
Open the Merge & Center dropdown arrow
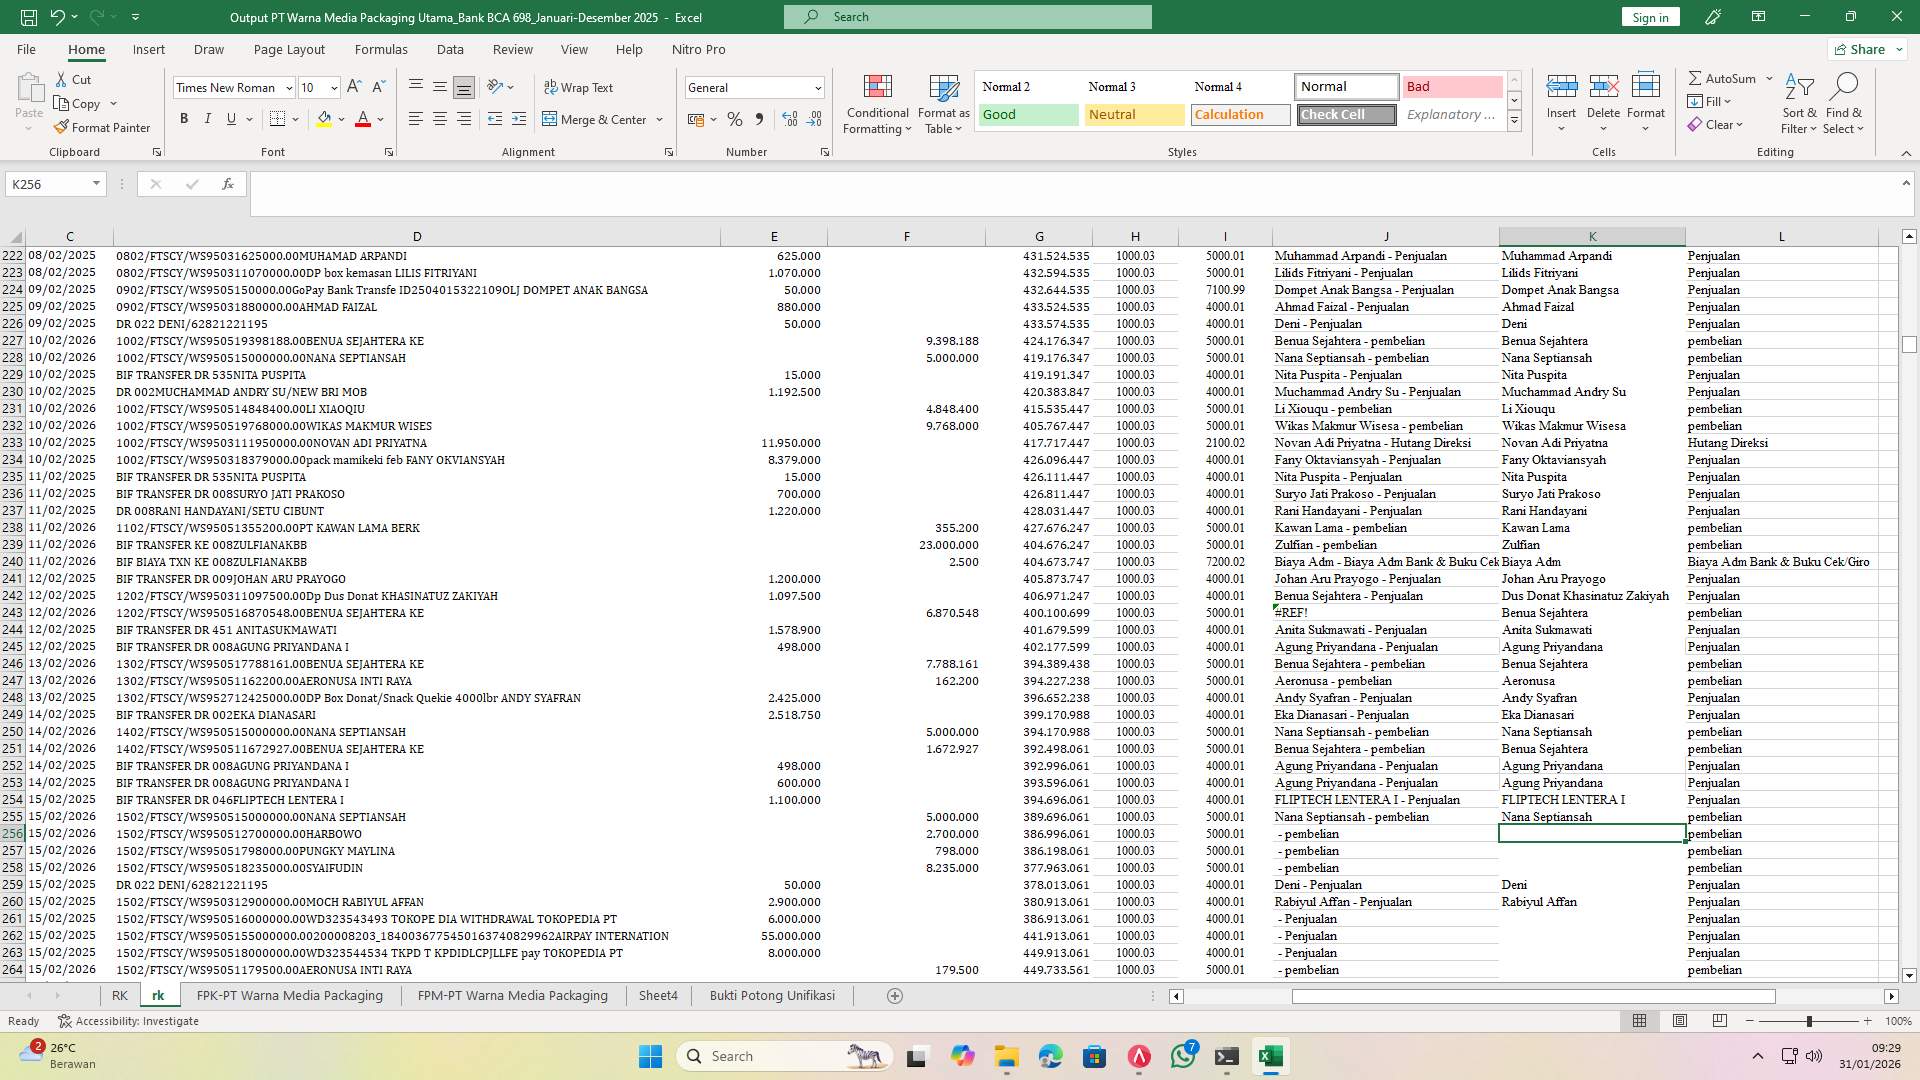[659, 119]
